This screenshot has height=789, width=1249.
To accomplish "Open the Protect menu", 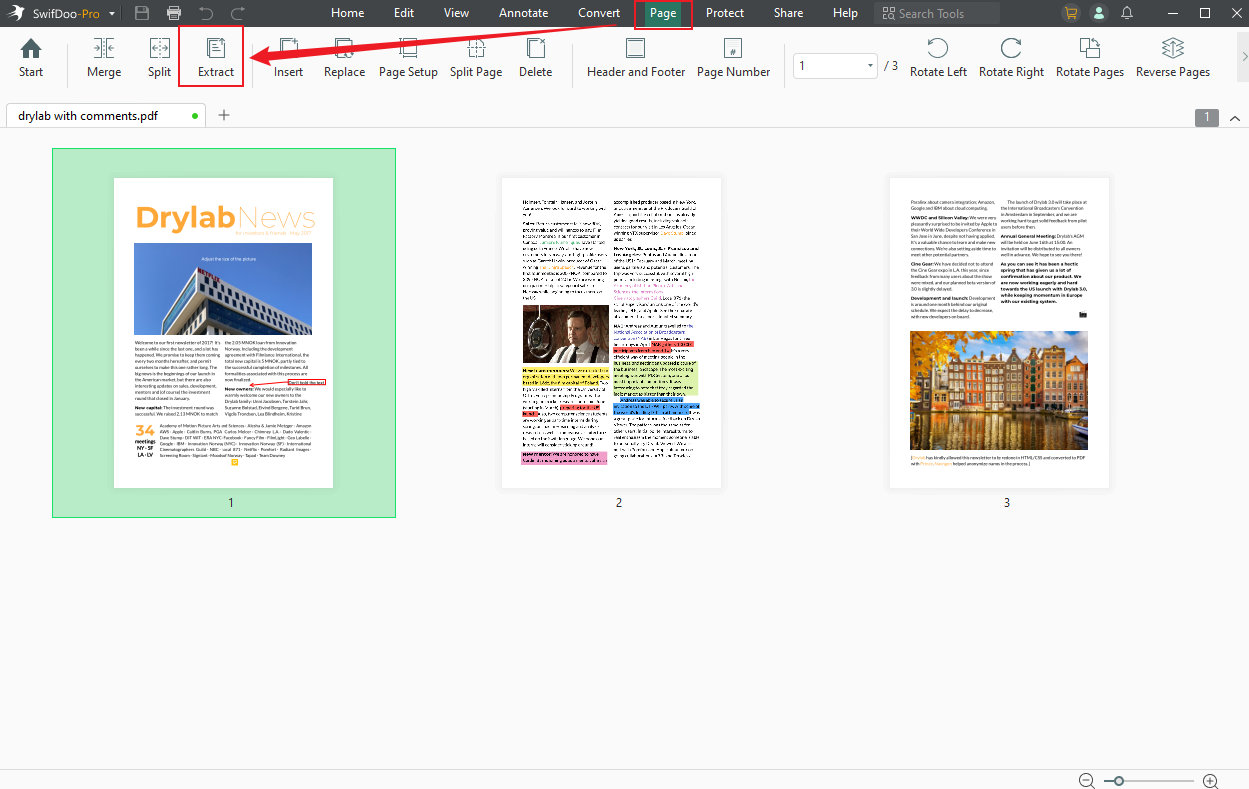I will point(724,13).
